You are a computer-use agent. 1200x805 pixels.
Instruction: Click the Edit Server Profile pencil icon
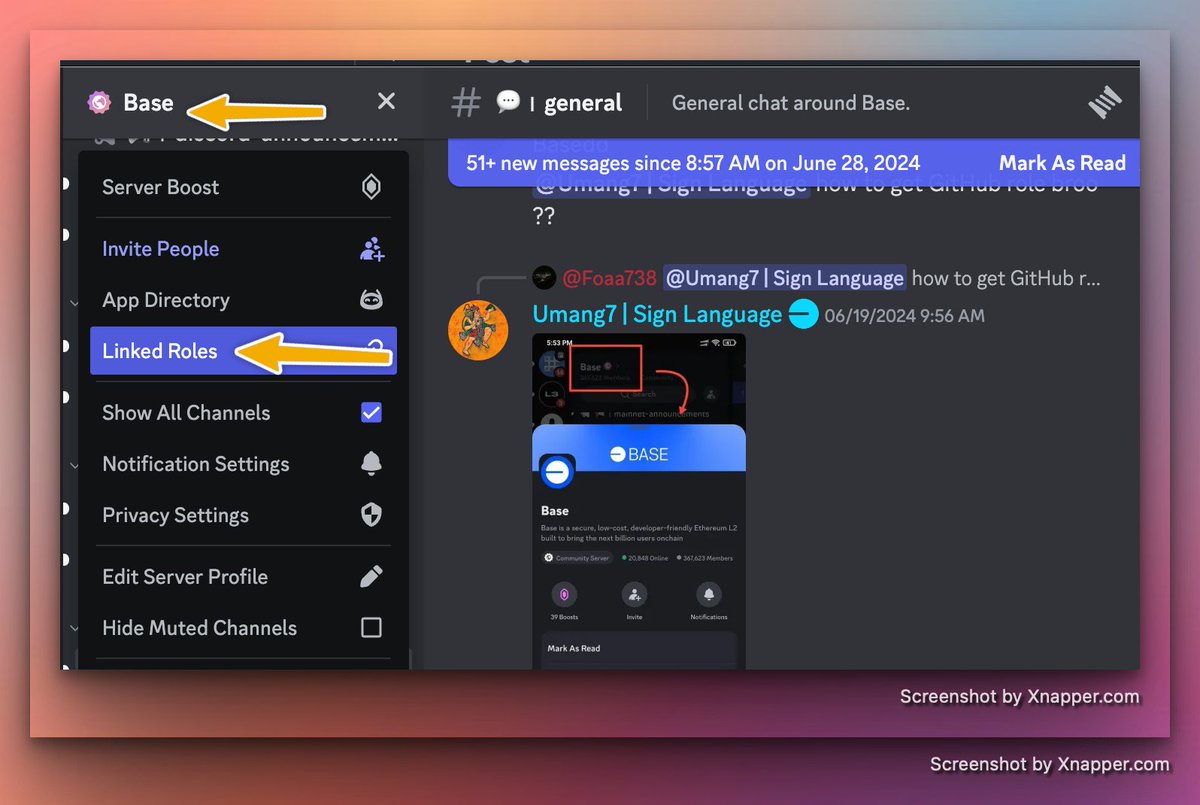[x=371, y=577]
